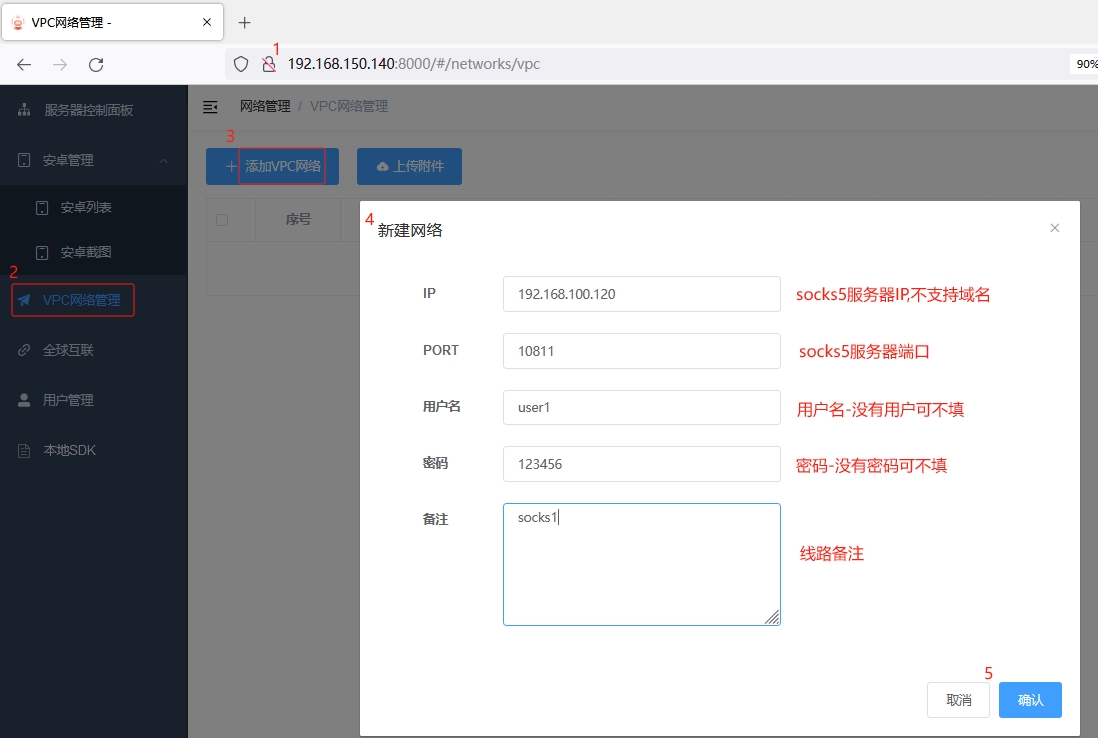Close the VPC网络管理 browser tab
This screenshot has height=738, width=1098.
207,22
